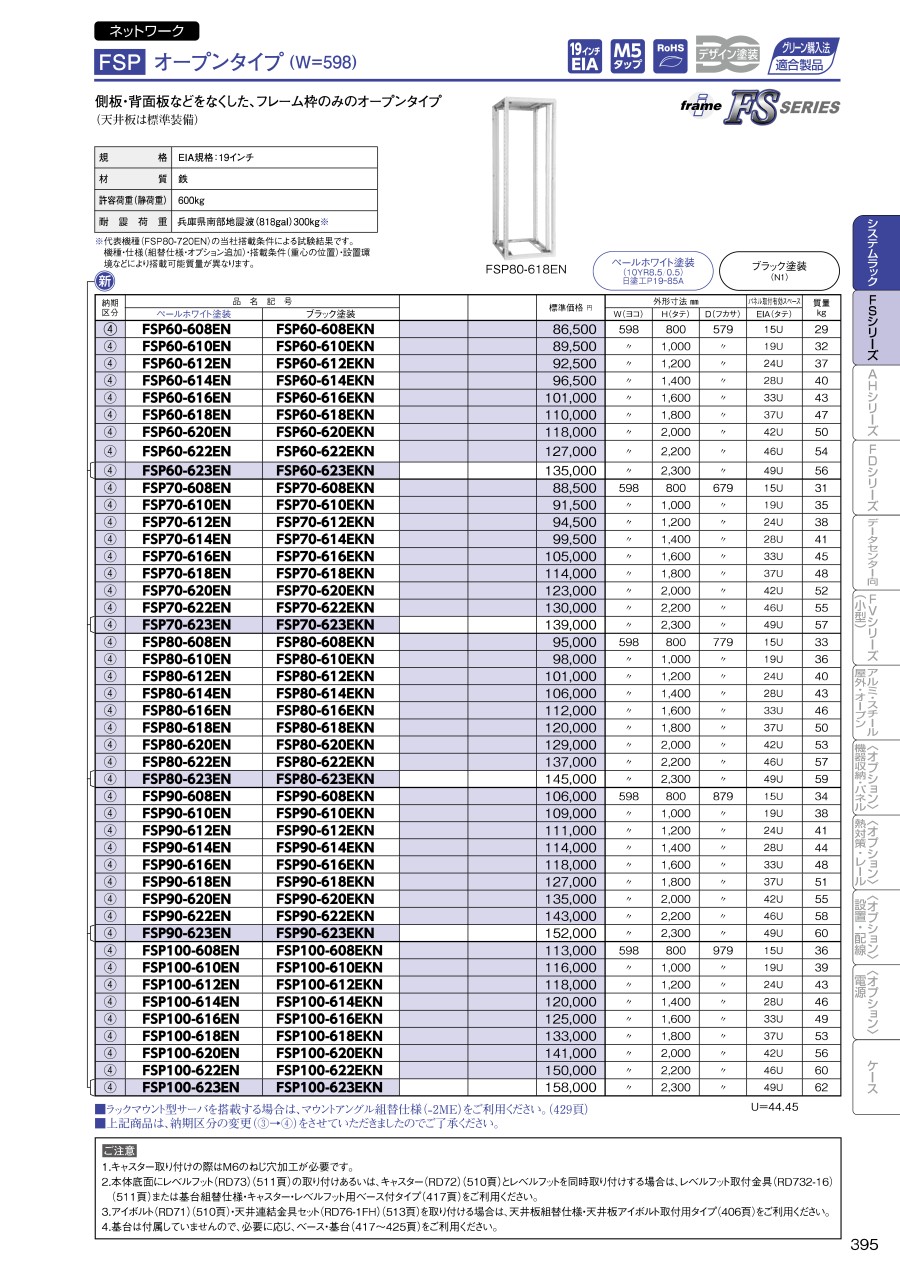Click the FSP70-610EN model number
900x1272 pixels.
click(186, 505)
